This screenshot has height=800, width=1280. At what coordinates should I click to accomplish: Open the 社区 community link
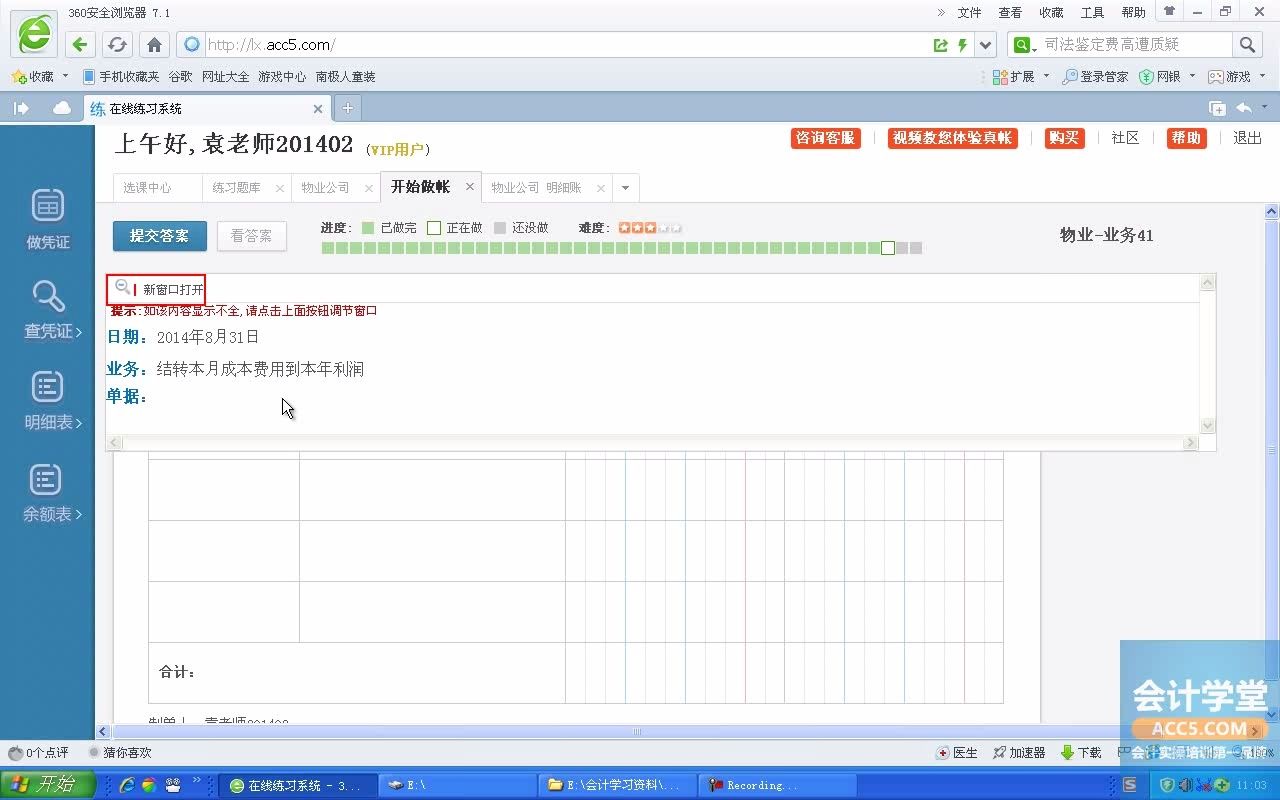point(1125,138)
